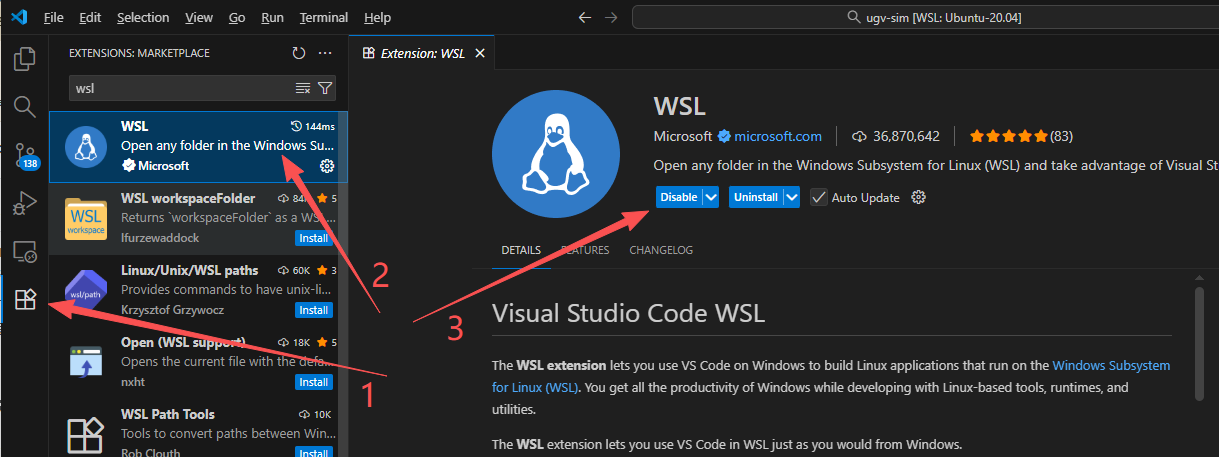Open manage gear for WSL list item
Viewport: 1219px width, 457px height.
click(x=326, y=165)
